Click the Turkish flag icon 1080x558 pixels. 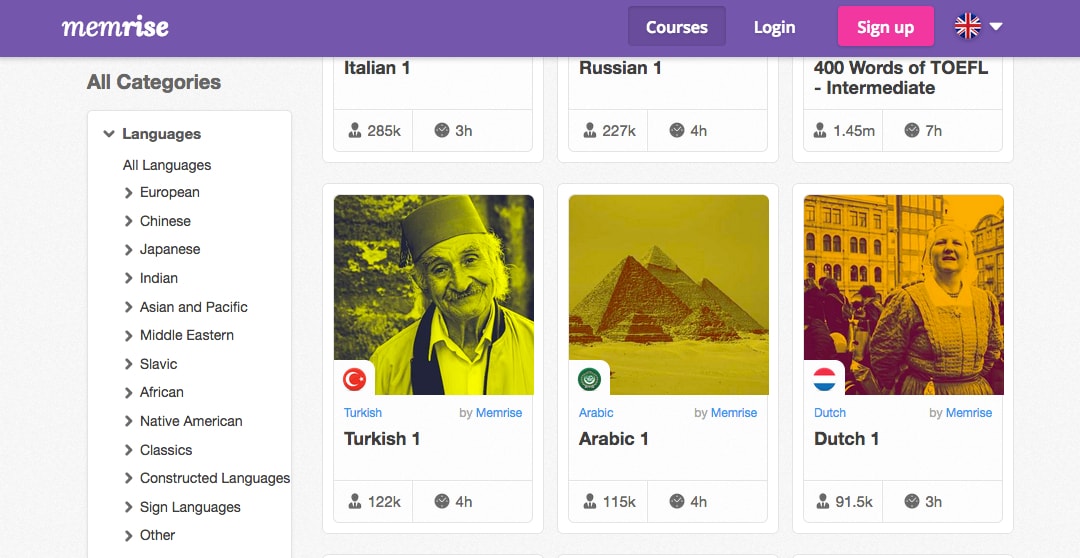pos(355,379)
